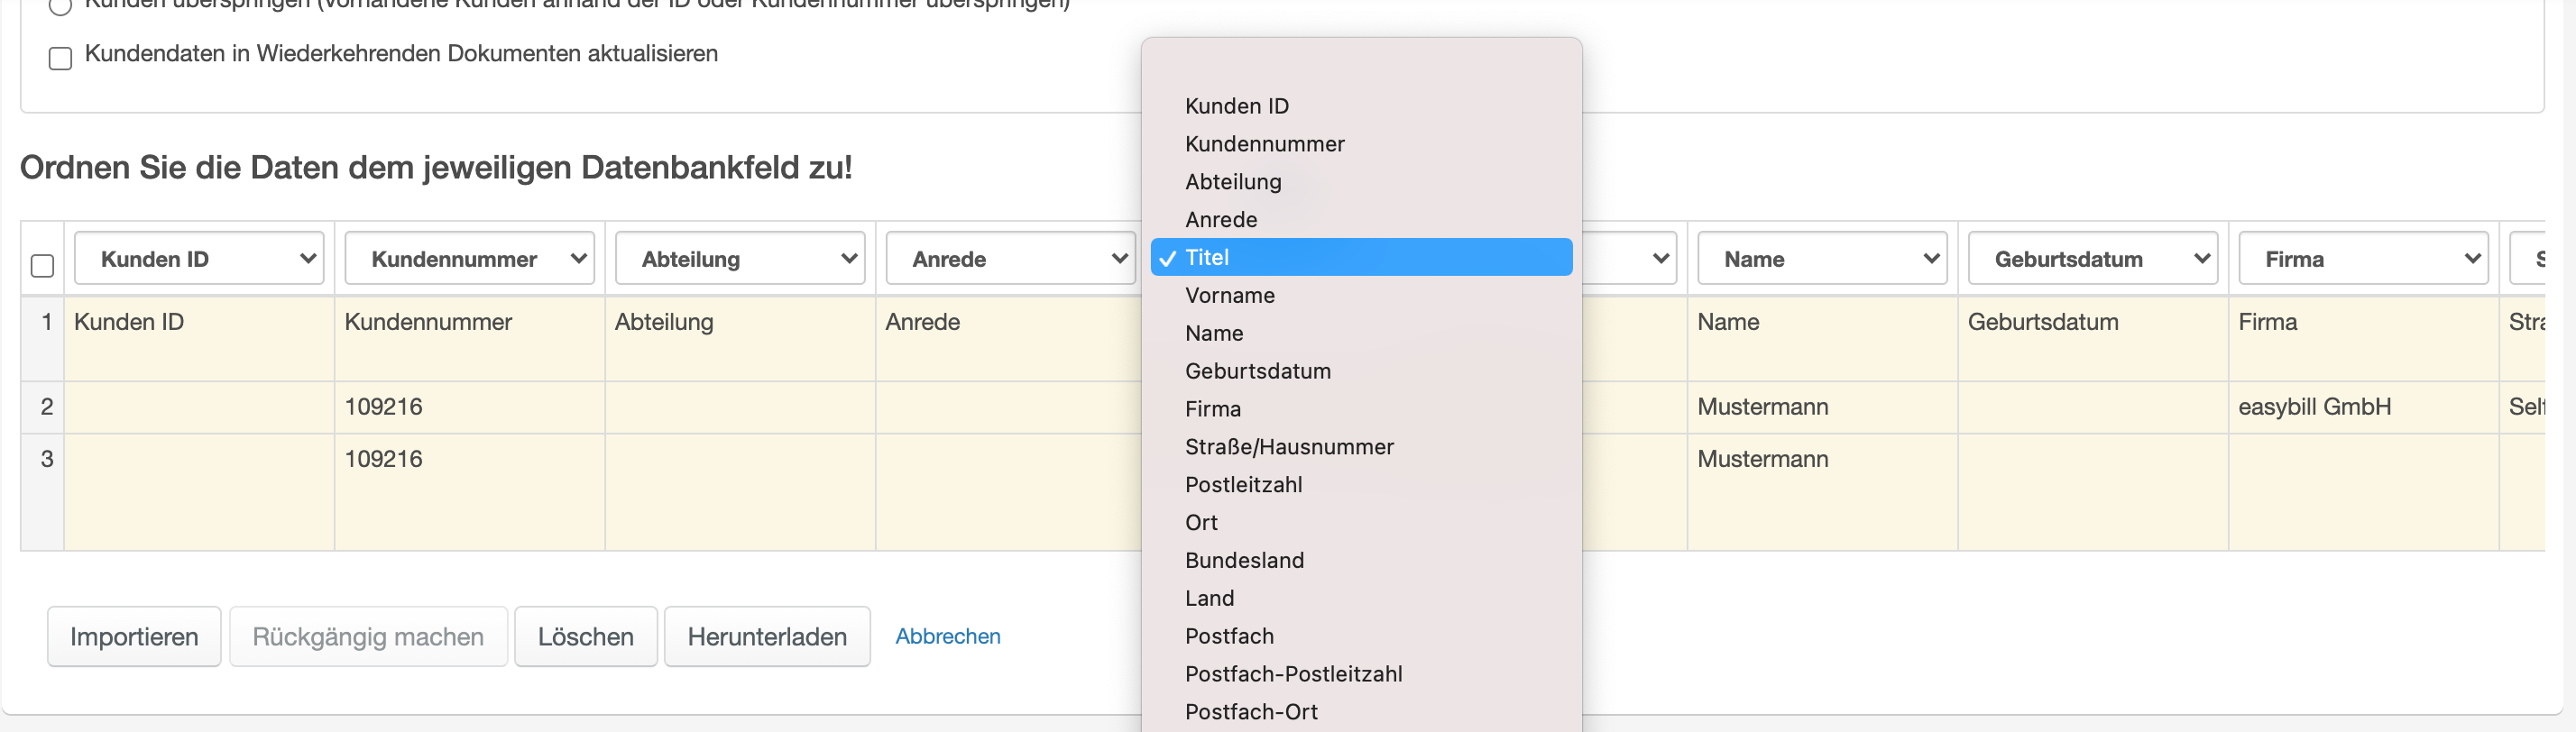Open the Kundennummer column mapping dropdown
The width and height of the screenshot is (2576, 732).
click(x=469, y=259)
